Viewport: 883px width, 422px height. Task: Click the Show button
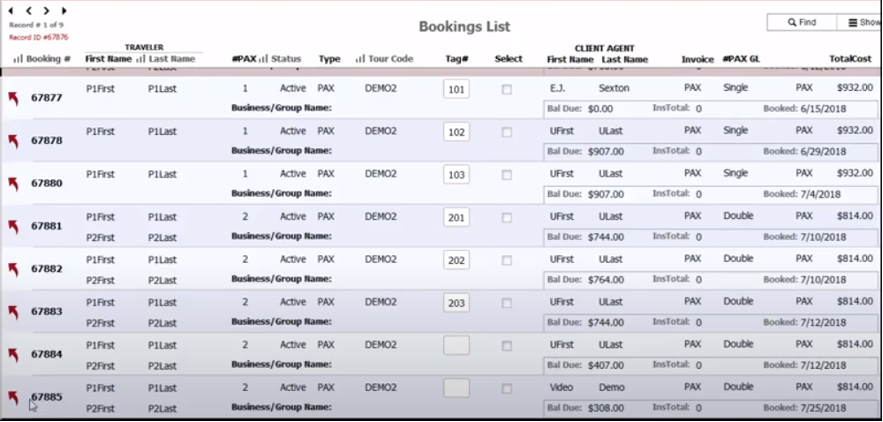click(x=860, y=23)
